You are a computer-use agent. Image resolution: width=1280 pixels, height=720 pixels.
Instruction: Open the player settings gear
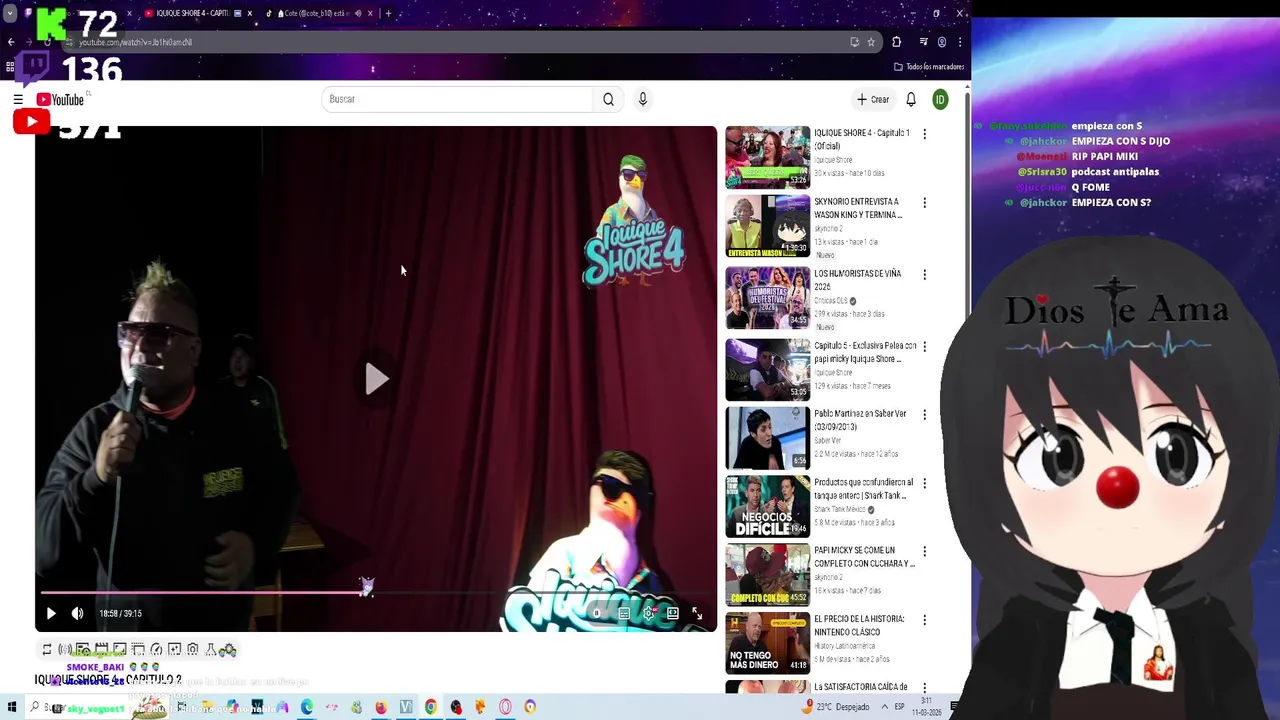[648, 613]
